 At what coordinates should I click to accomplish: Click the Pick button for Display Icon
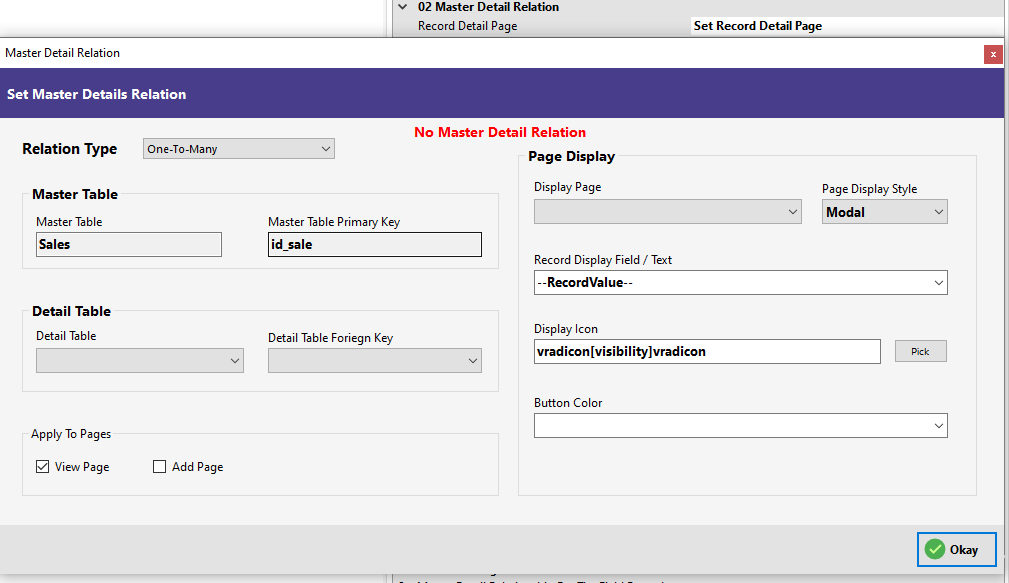click(919, 351)
